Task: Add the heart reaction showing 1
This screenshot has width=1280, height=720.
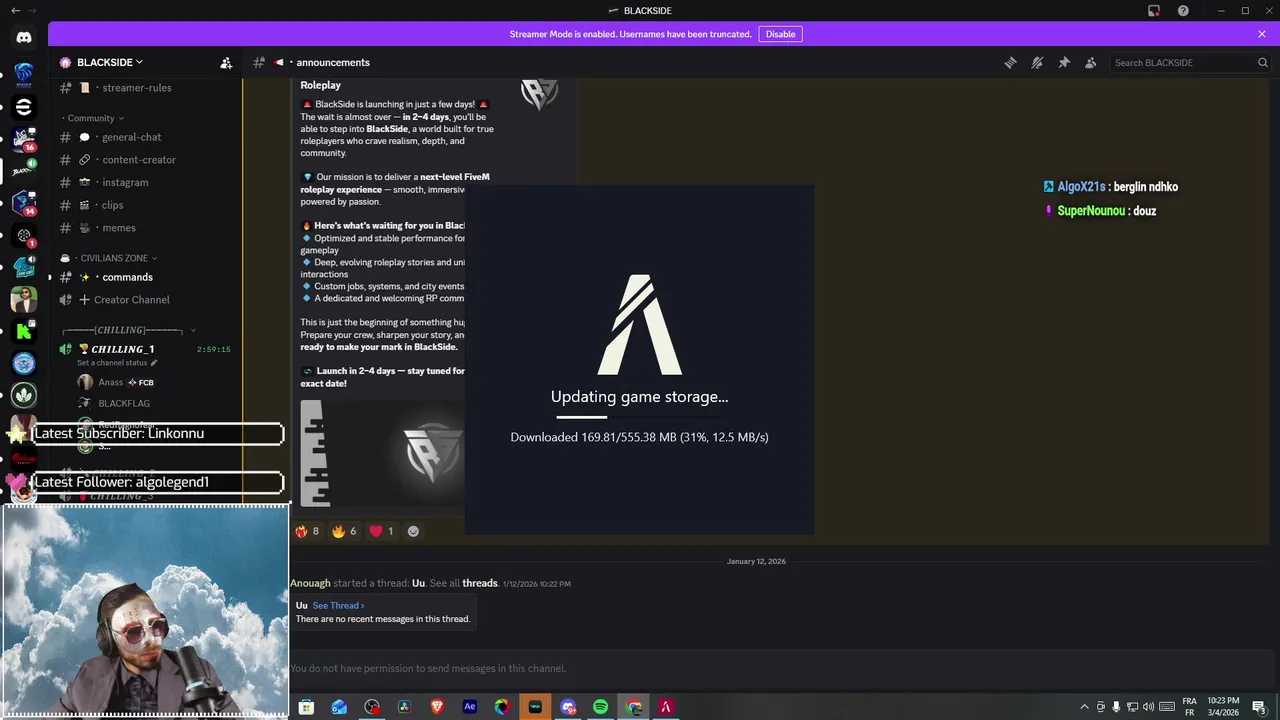Action: coord(381,531)
